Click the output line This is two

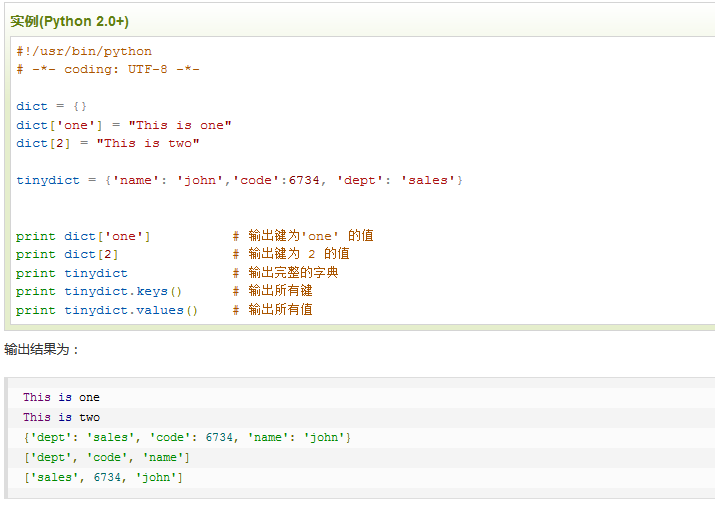point(61,417)
